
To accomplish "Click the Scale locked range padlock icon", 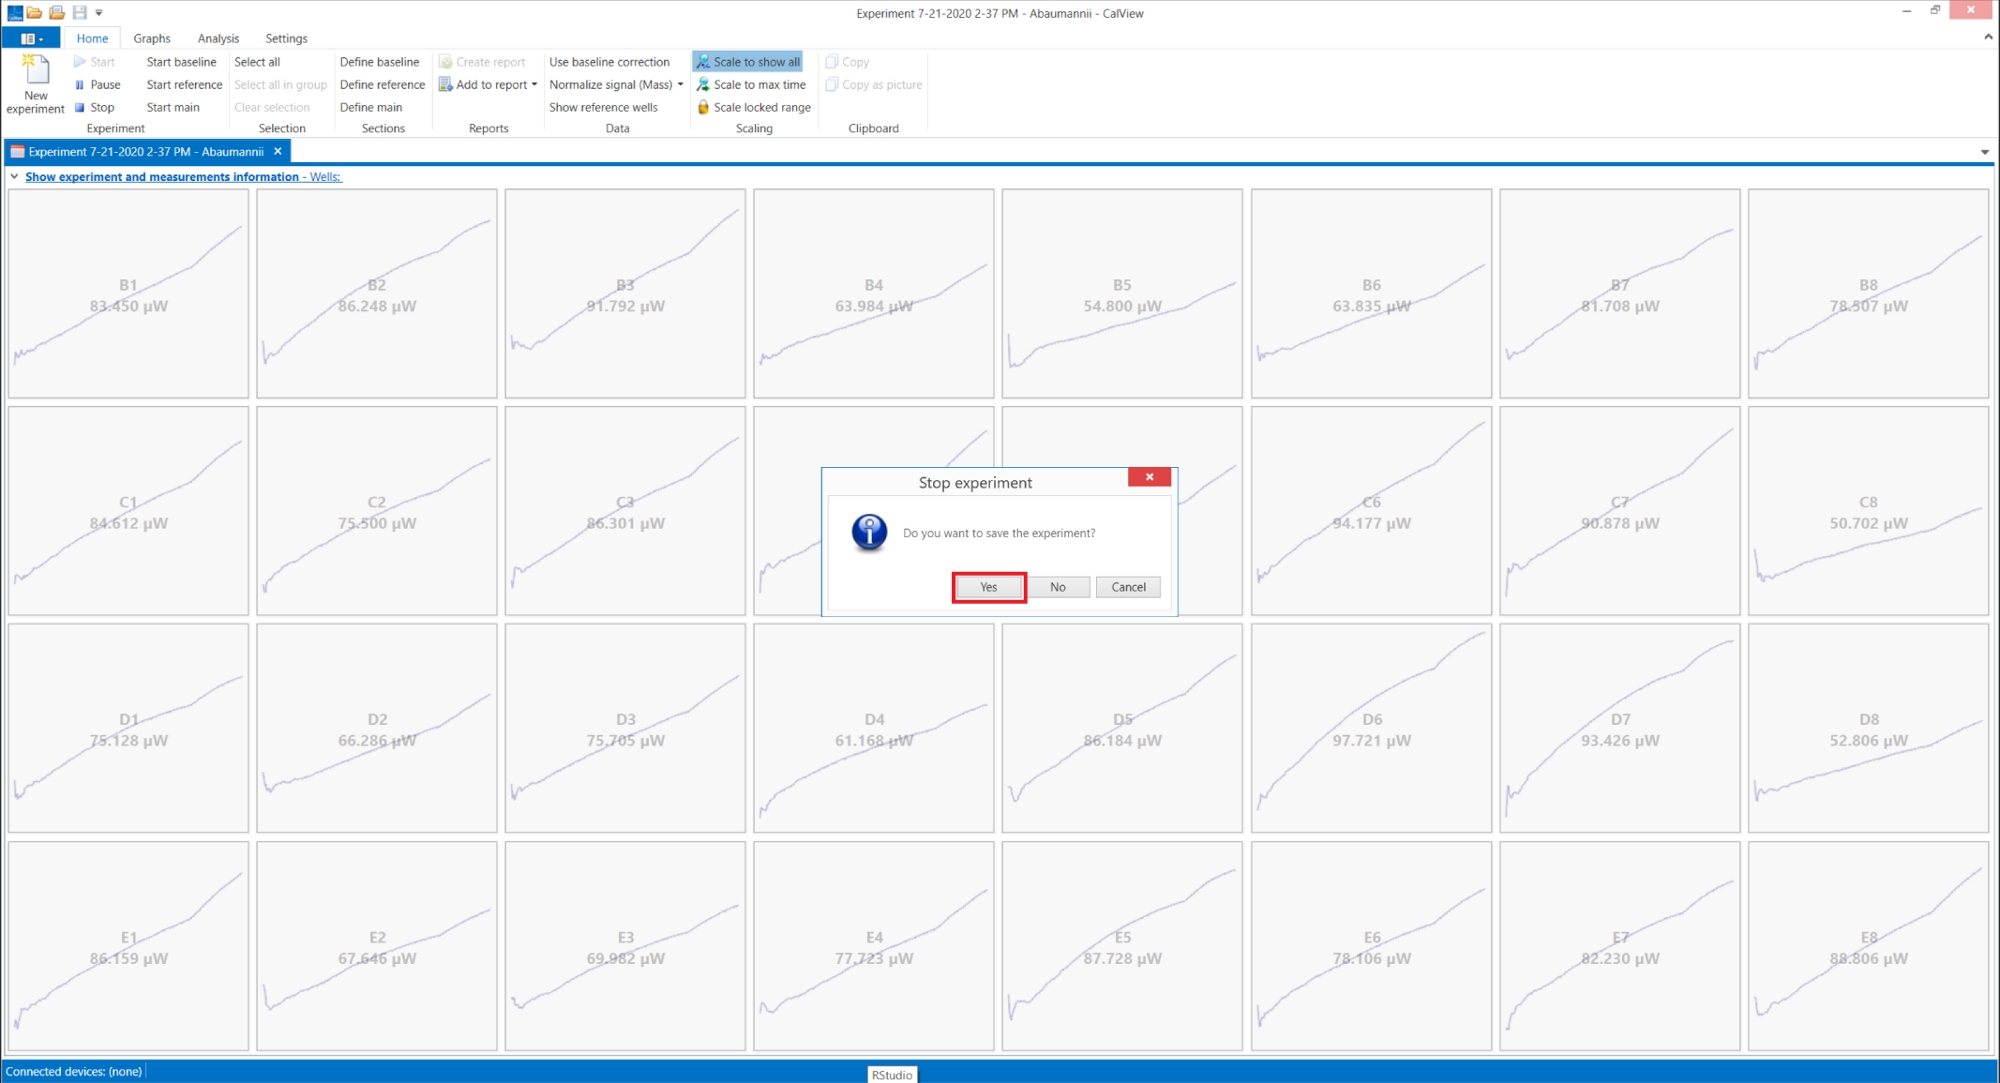I will click(703, 108).
